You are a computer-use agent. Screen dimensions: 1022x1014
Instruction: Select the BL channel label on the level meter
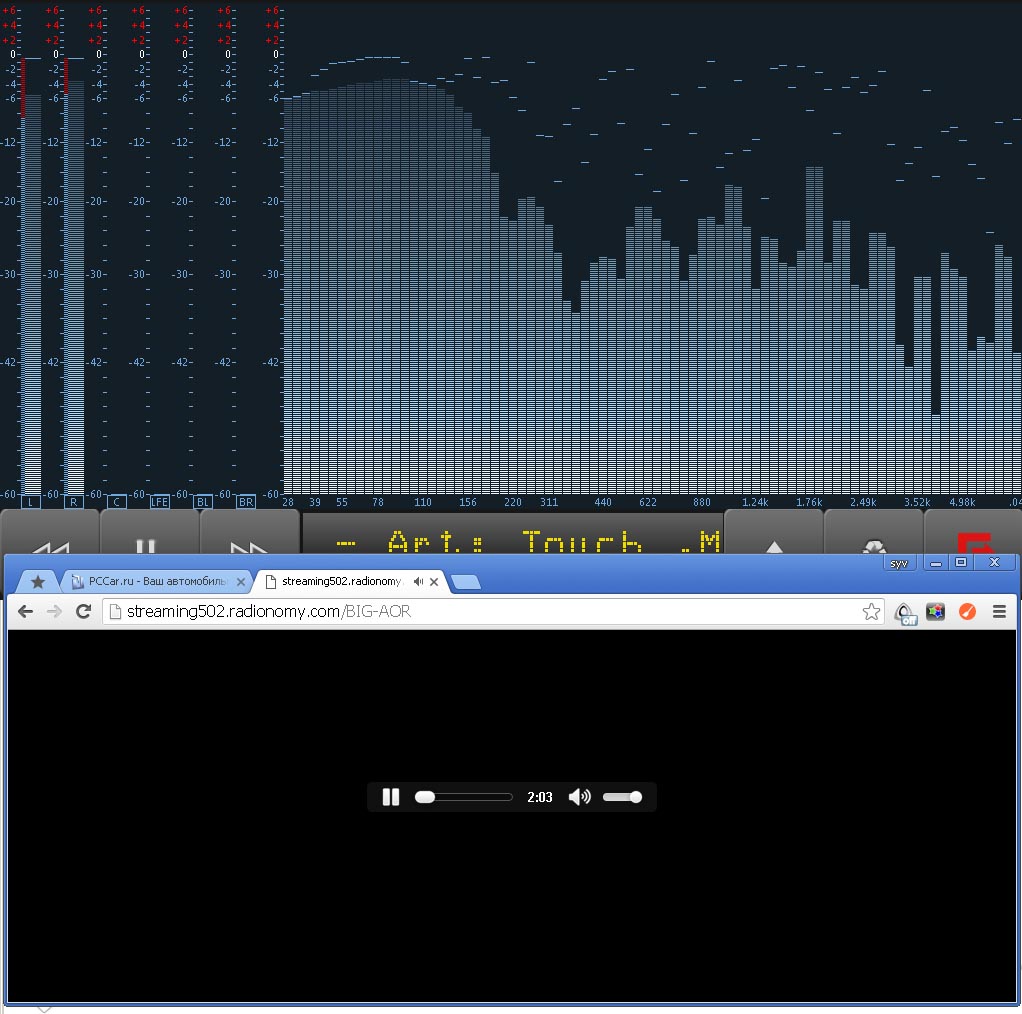click(203, 502)
